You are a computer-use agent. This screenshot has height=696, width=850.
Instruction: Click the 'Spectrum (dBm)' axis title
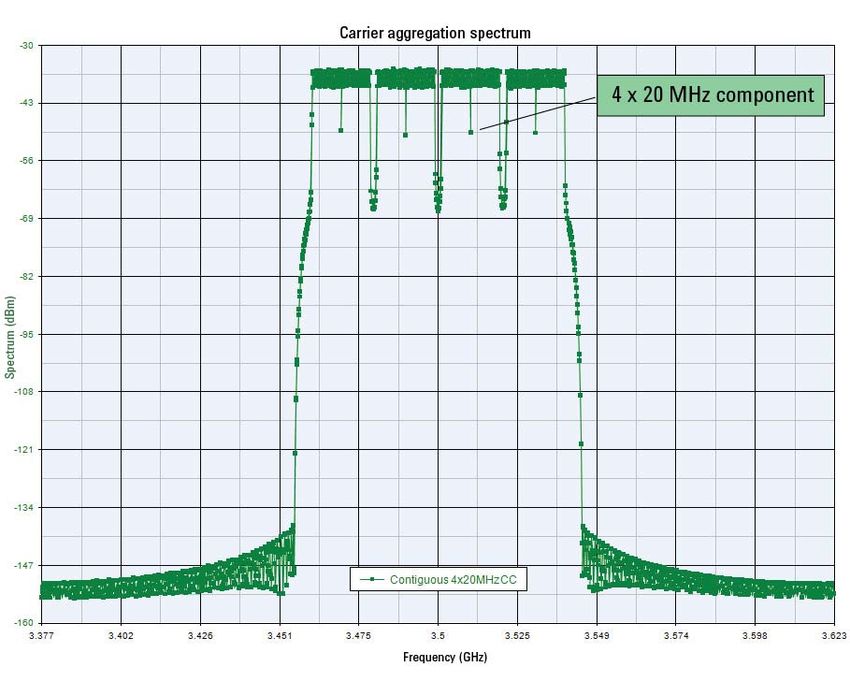point(10,337)
